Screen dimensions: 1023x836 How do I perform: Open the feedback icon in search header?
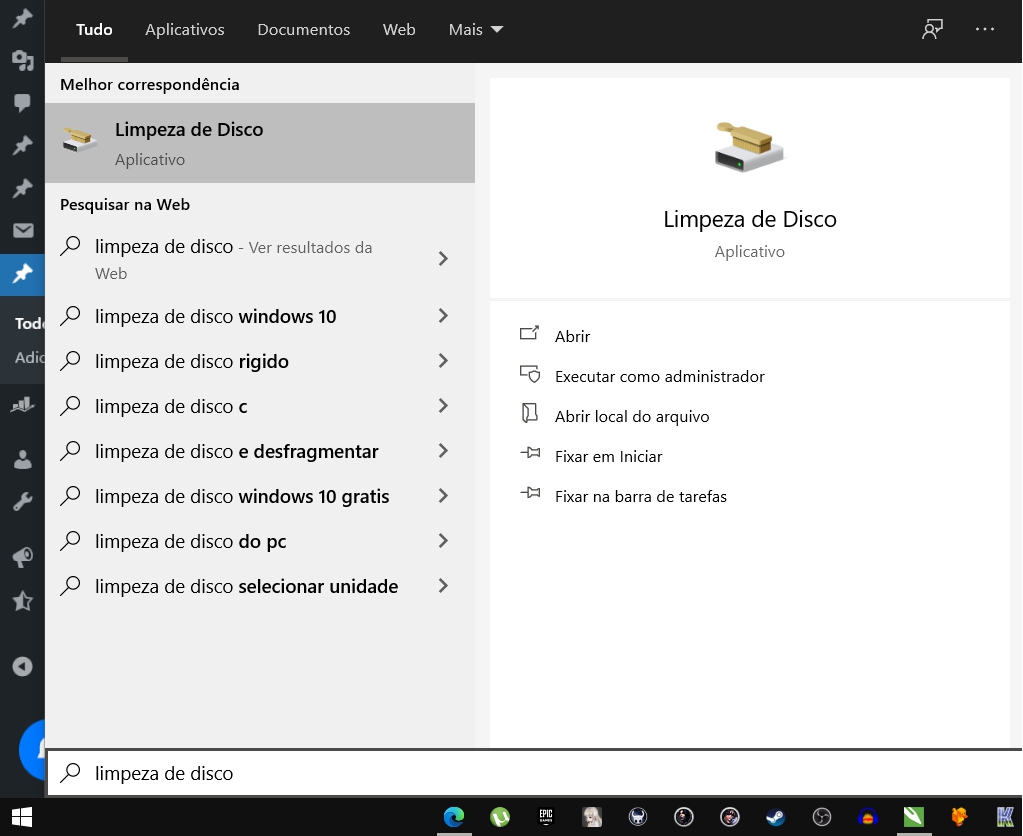coord(933,29)
